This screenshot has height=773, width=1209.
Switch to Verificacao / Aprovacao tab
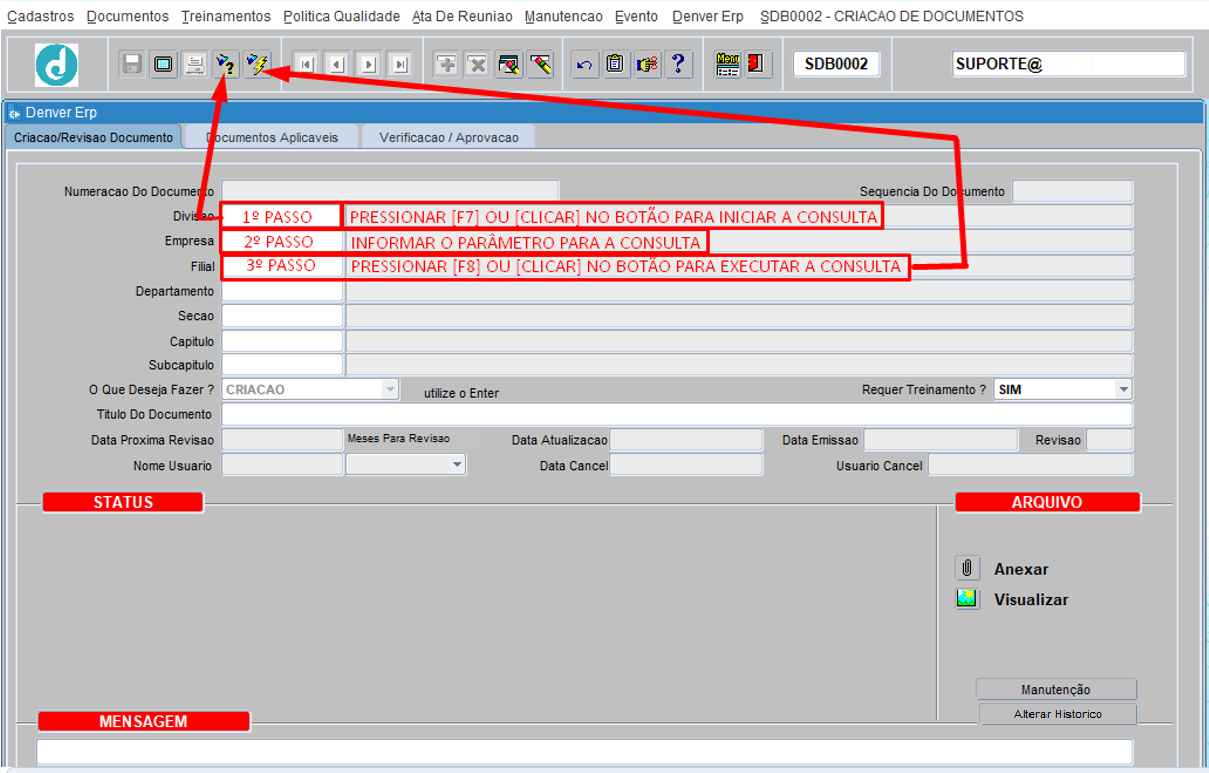(x=449, y=138)
